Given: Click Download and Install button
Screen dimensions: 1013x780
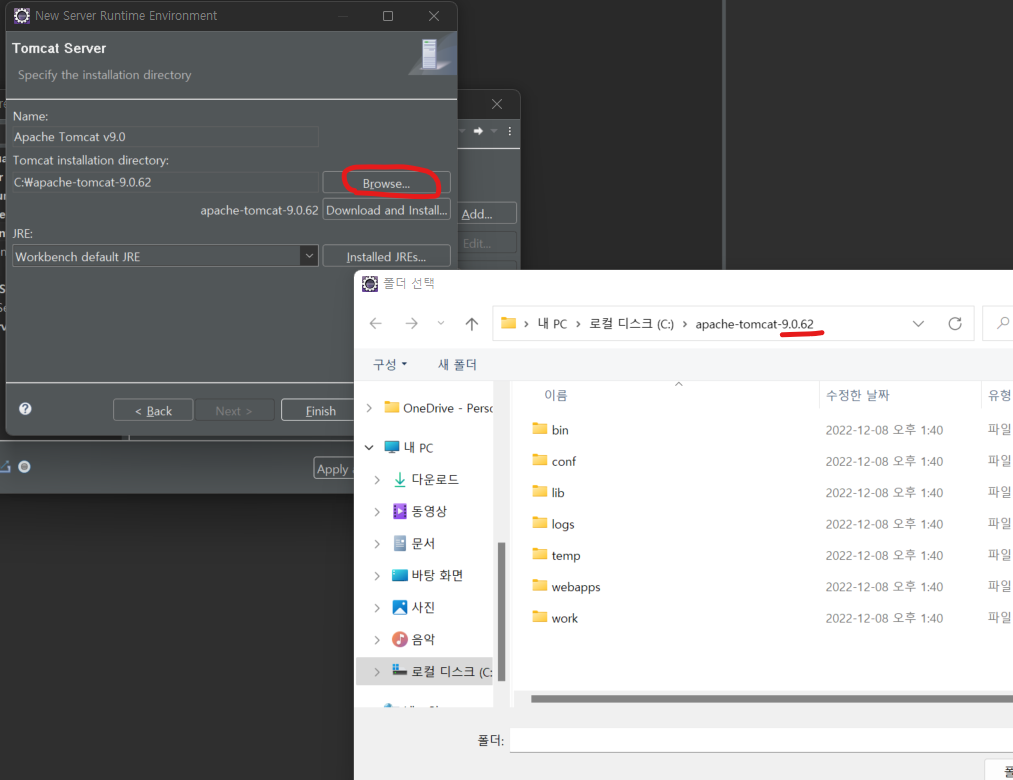Looking at the screenshot, I should [386, 210].
